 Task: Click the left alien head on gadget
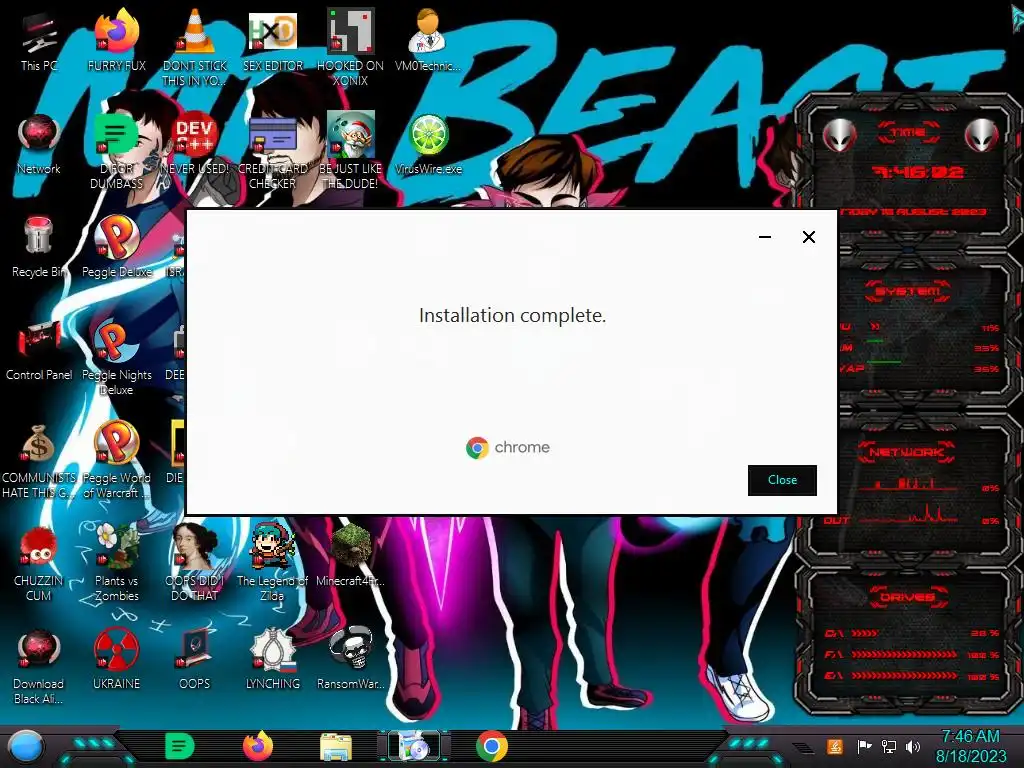(839, 136)
